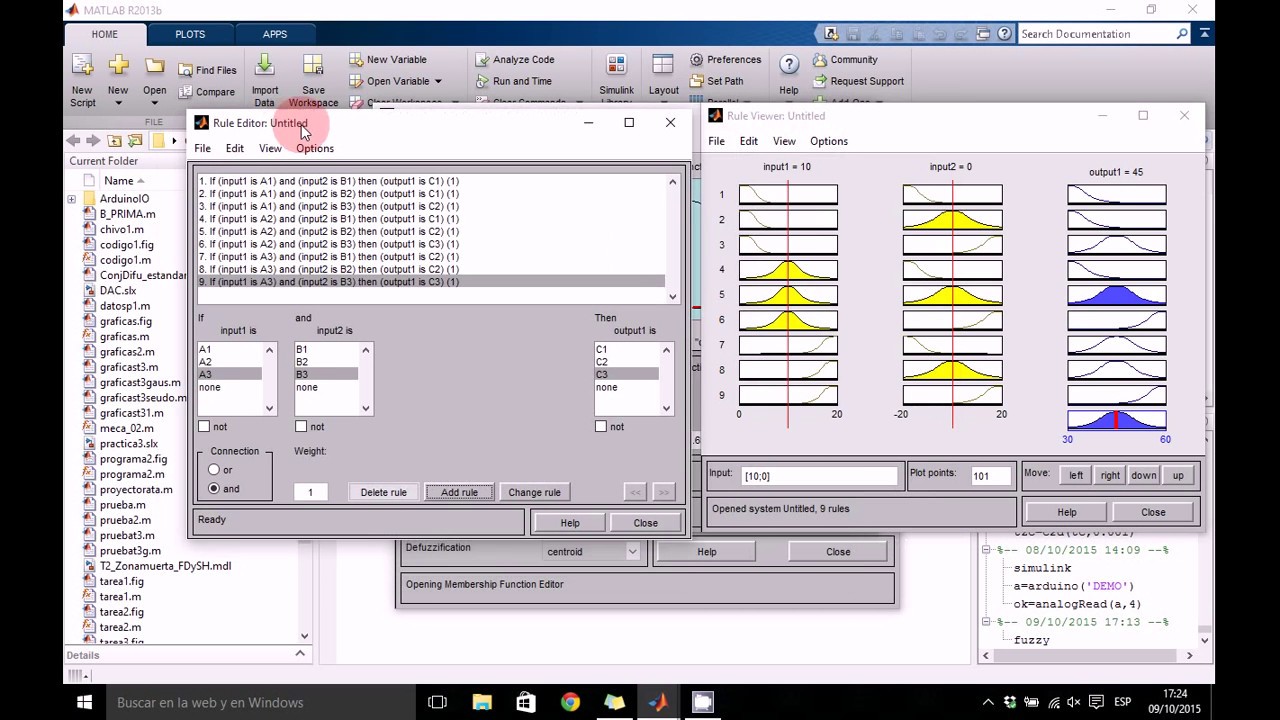The height and width of the screenshot is (720, 1280).
Task: Click the Rule Viewer Input field
Action: (818, 476)
